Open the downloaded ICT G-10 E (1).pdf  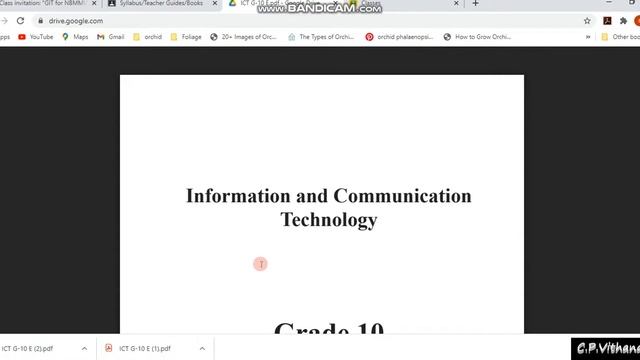[144, 349]
